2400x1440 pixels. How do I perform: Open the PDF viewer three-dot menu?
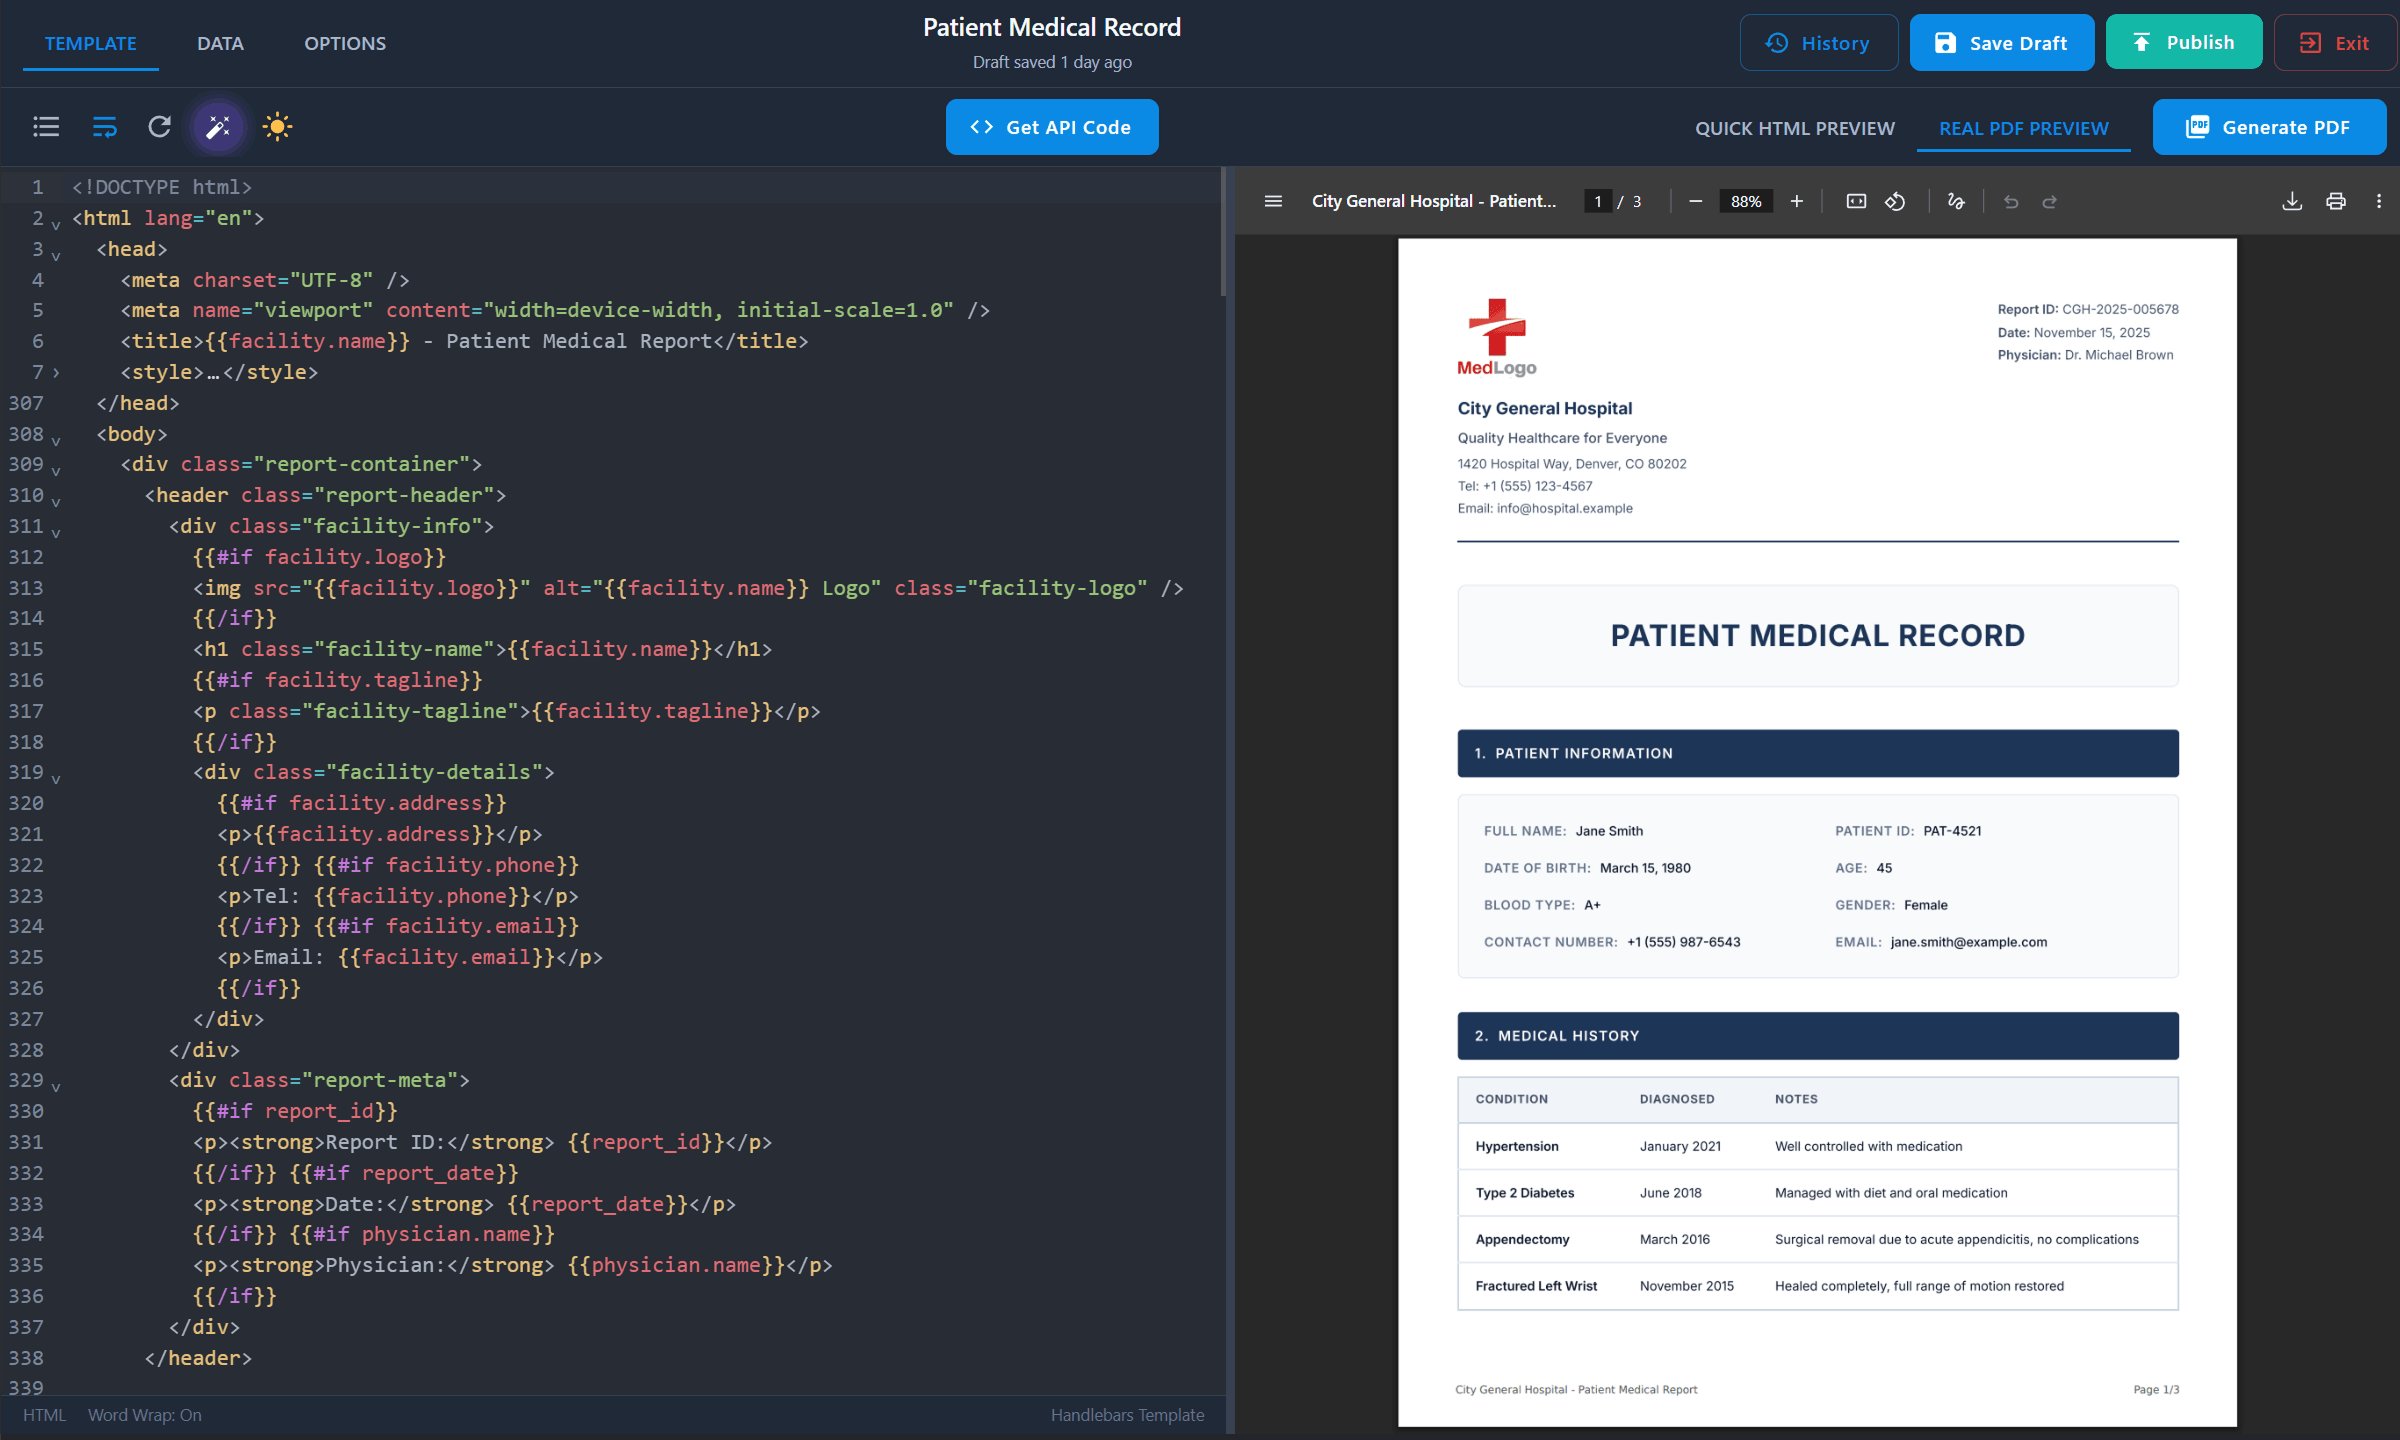[2380, 201]
